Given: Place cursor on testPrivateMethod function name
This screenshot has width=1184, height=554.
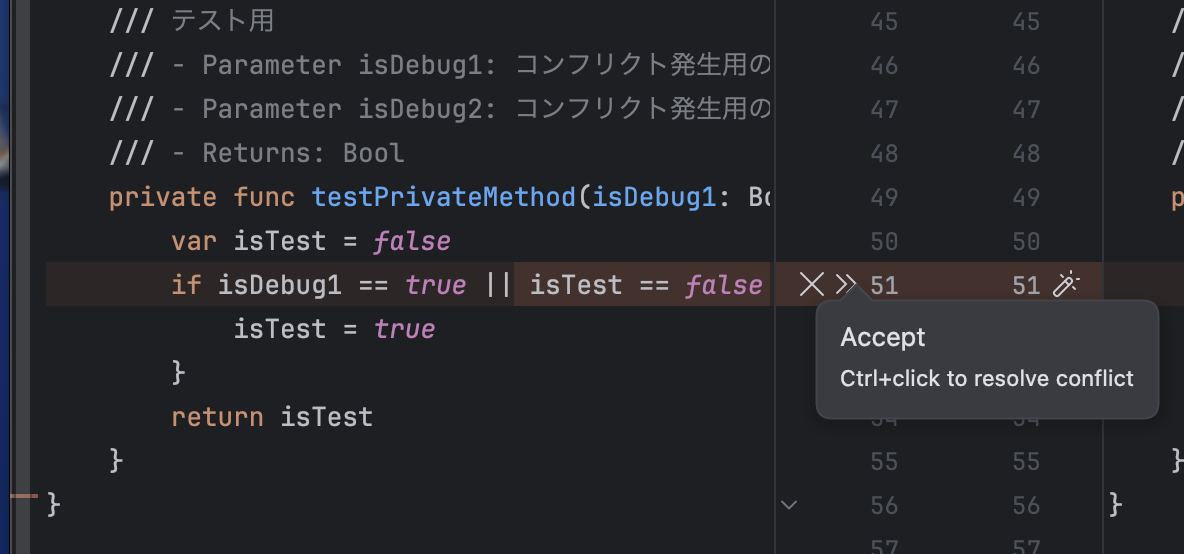Looking at the screenshot, I should (444, 197).
